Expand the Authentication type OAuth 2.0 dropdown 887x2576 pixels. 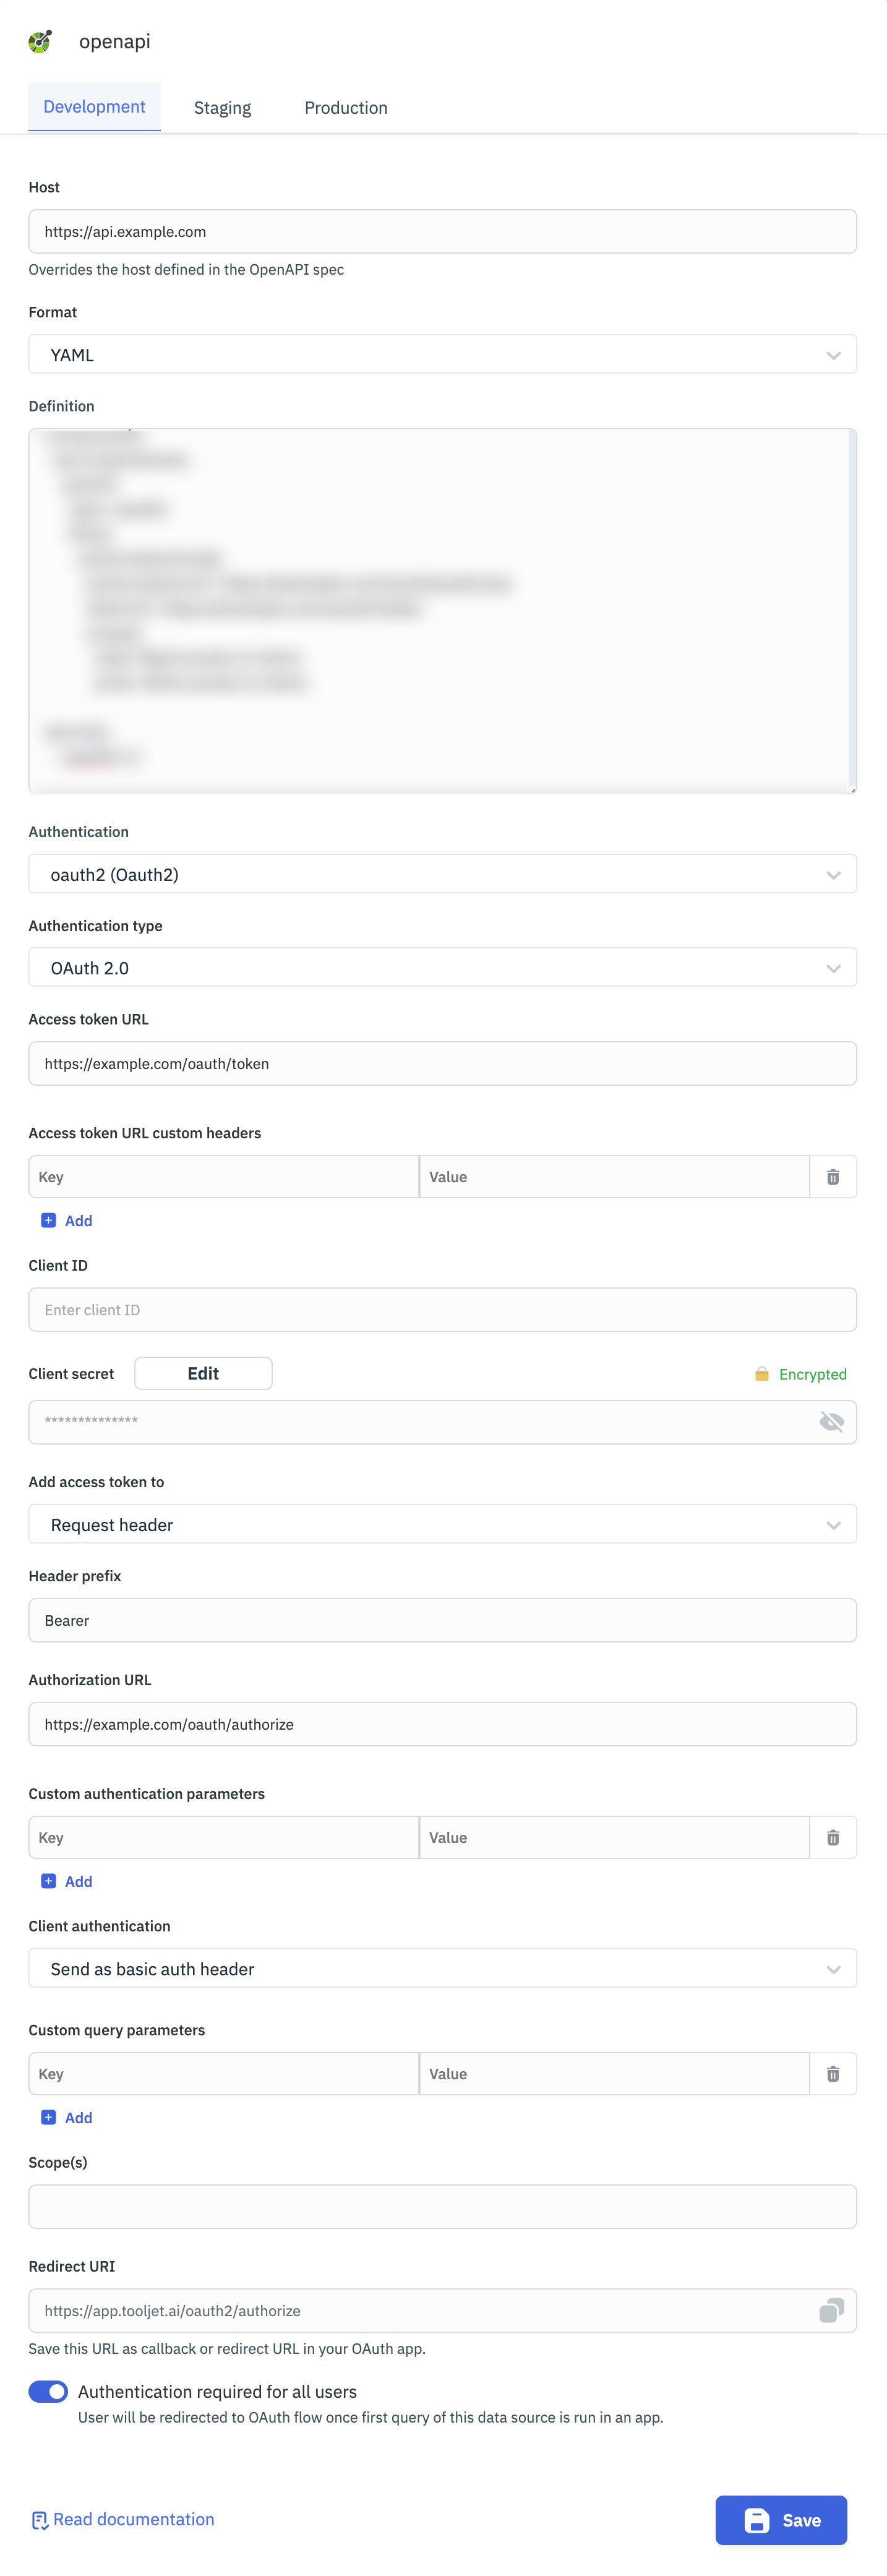click(442, 967)
